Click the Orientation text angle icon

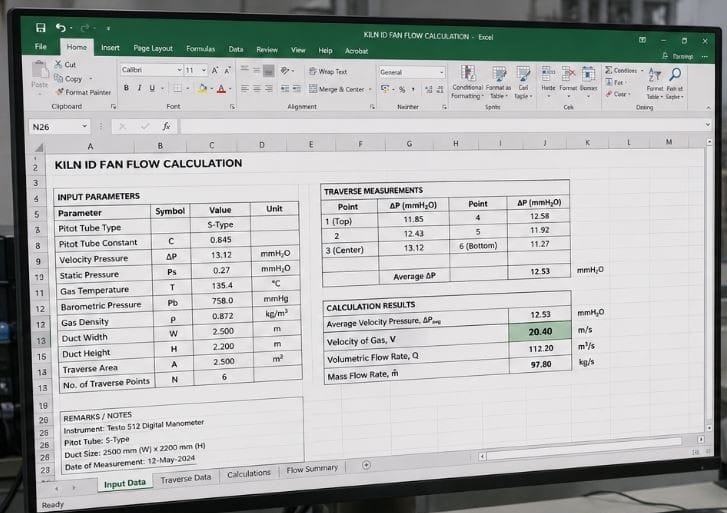285,71
